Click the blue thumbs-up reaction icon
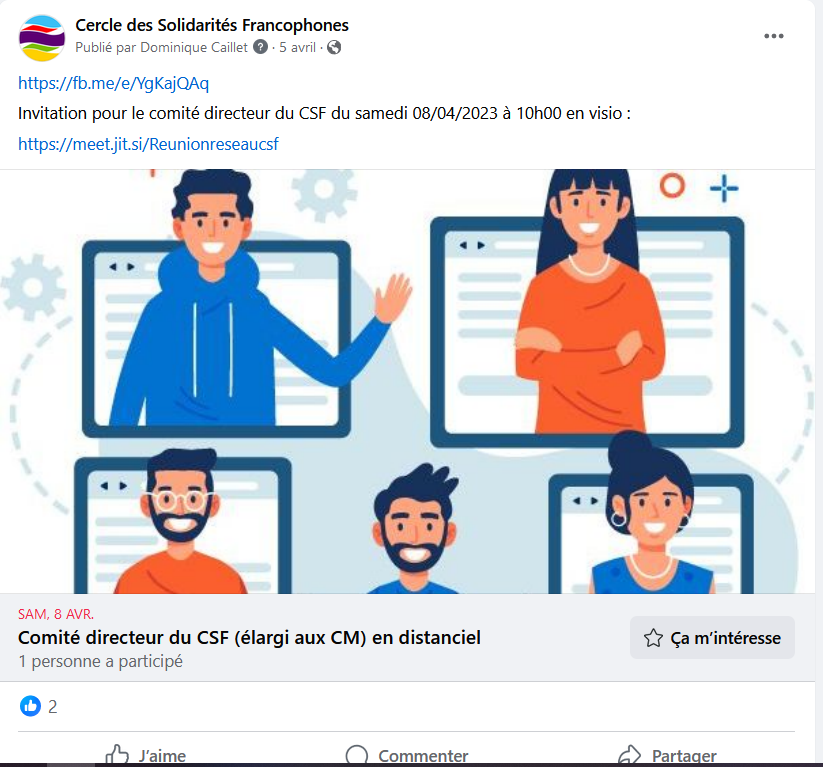This screenshot has width=823, height=767. [30, 706]
